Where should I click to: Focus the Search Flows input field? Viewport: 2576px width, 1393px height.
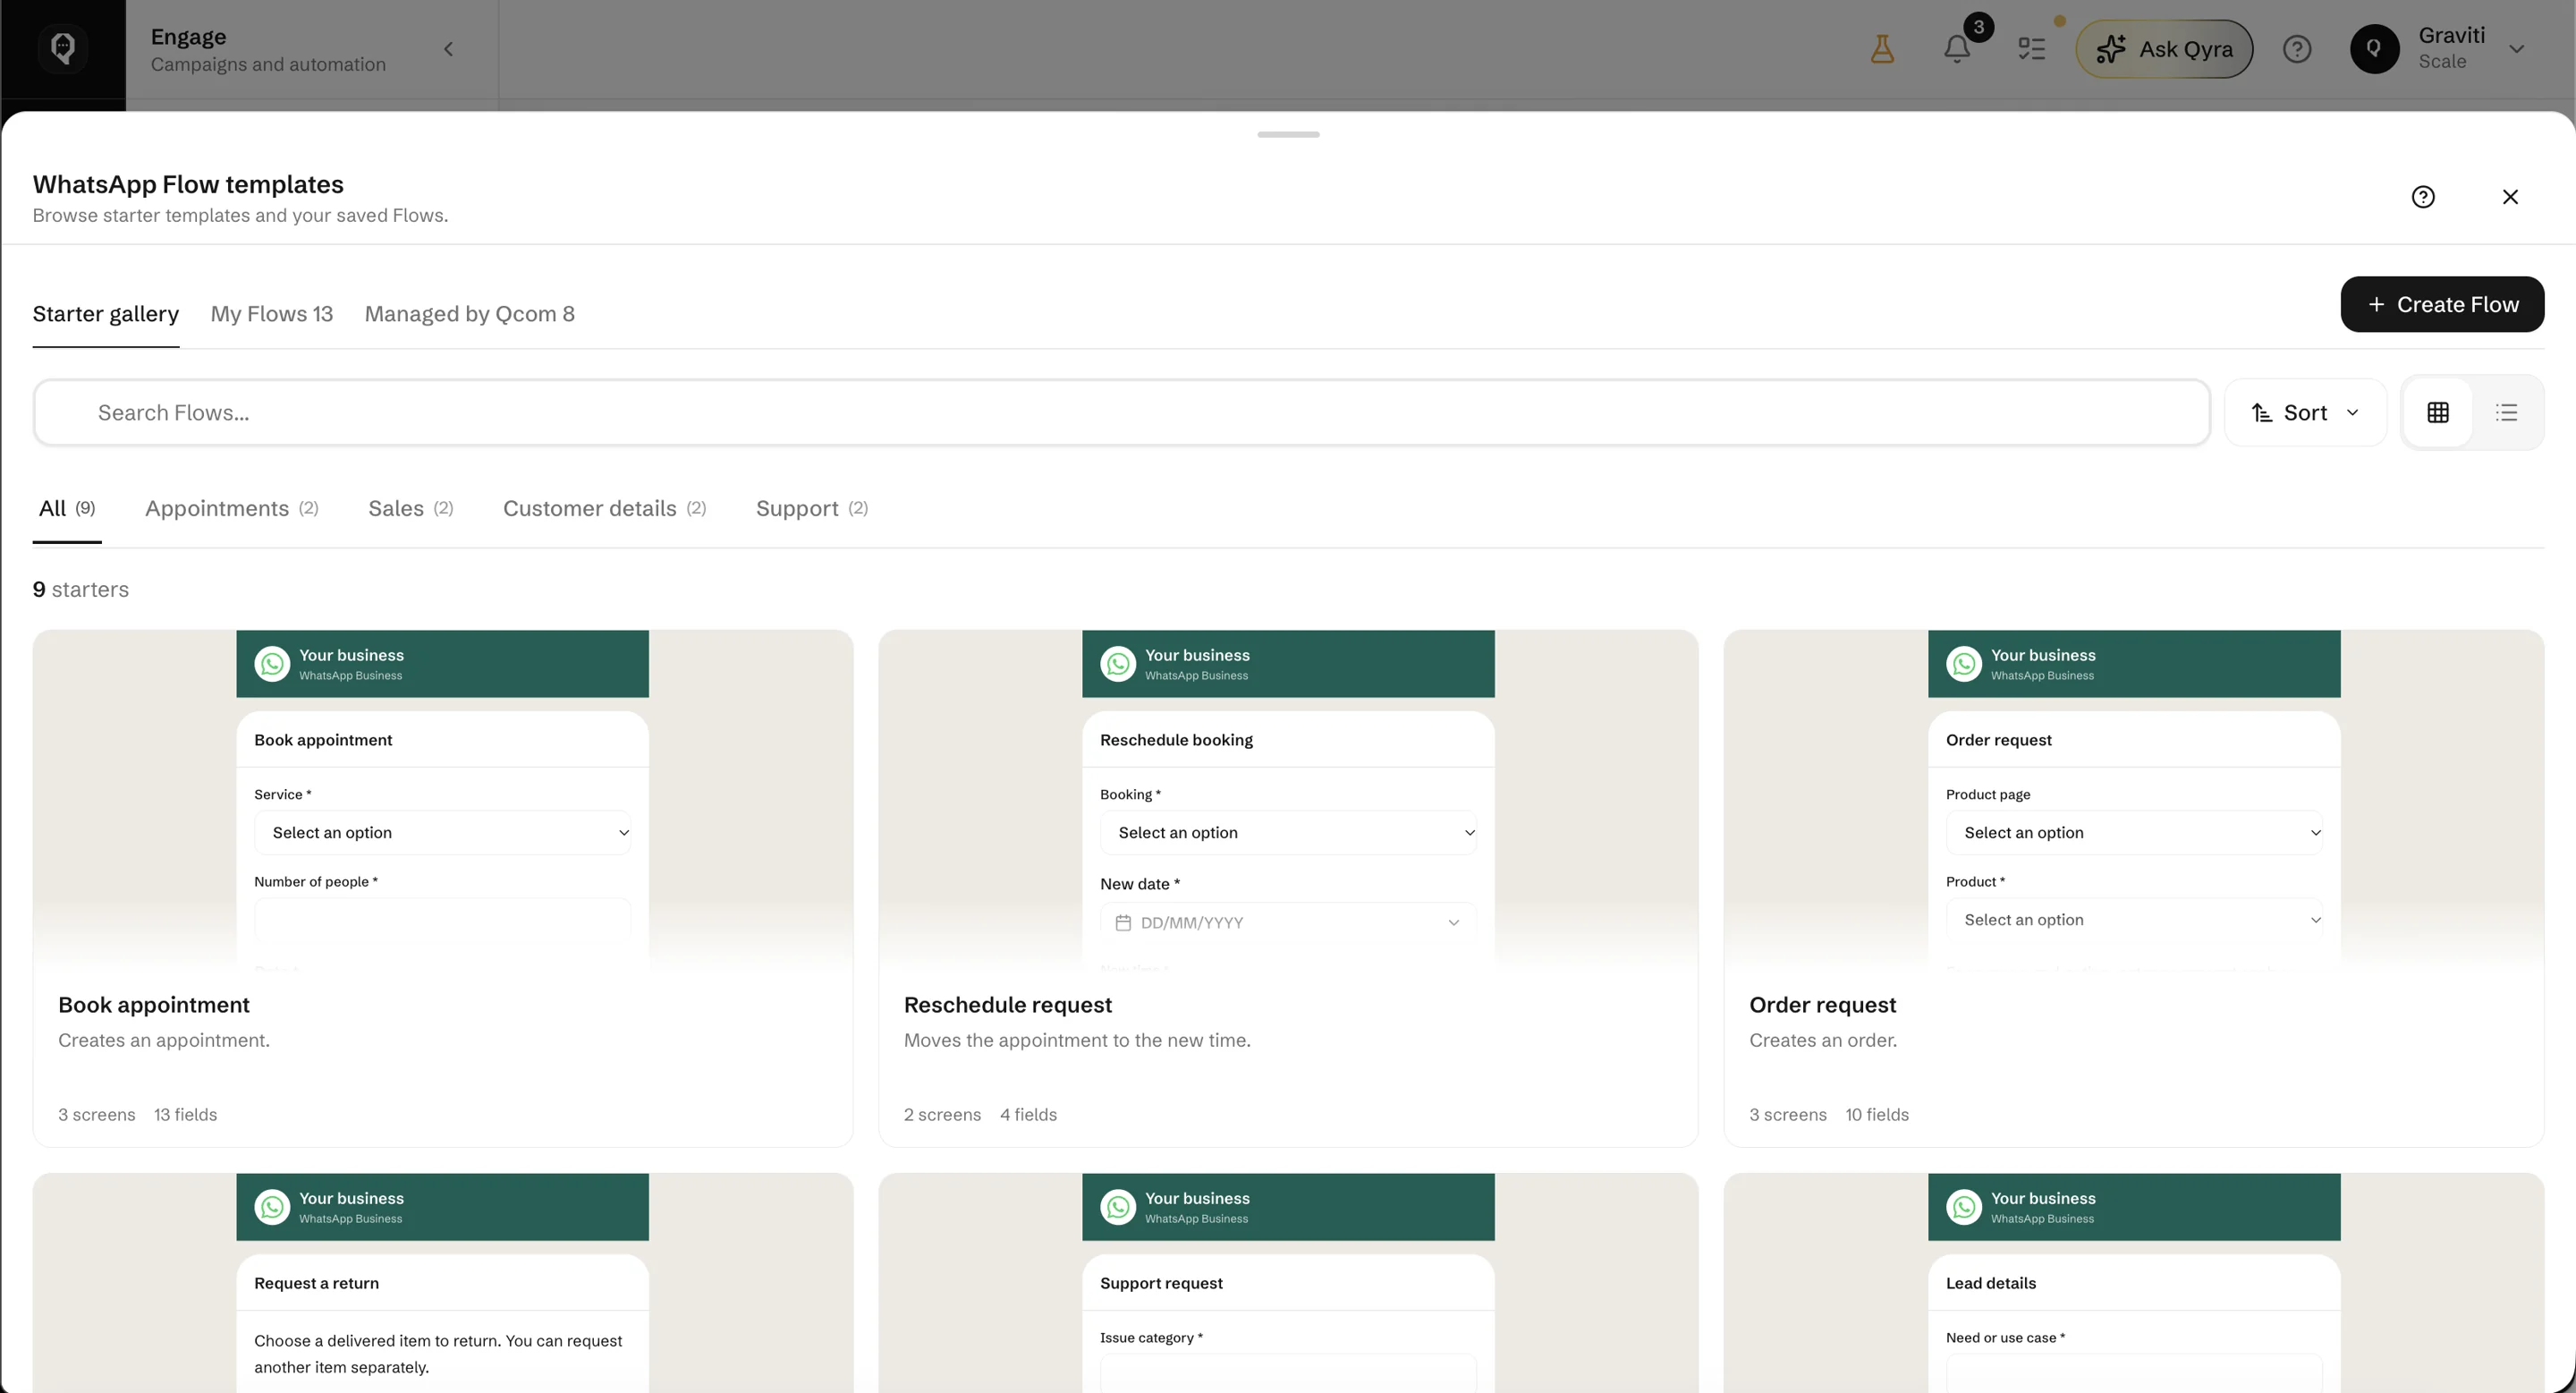[1121, 413]
